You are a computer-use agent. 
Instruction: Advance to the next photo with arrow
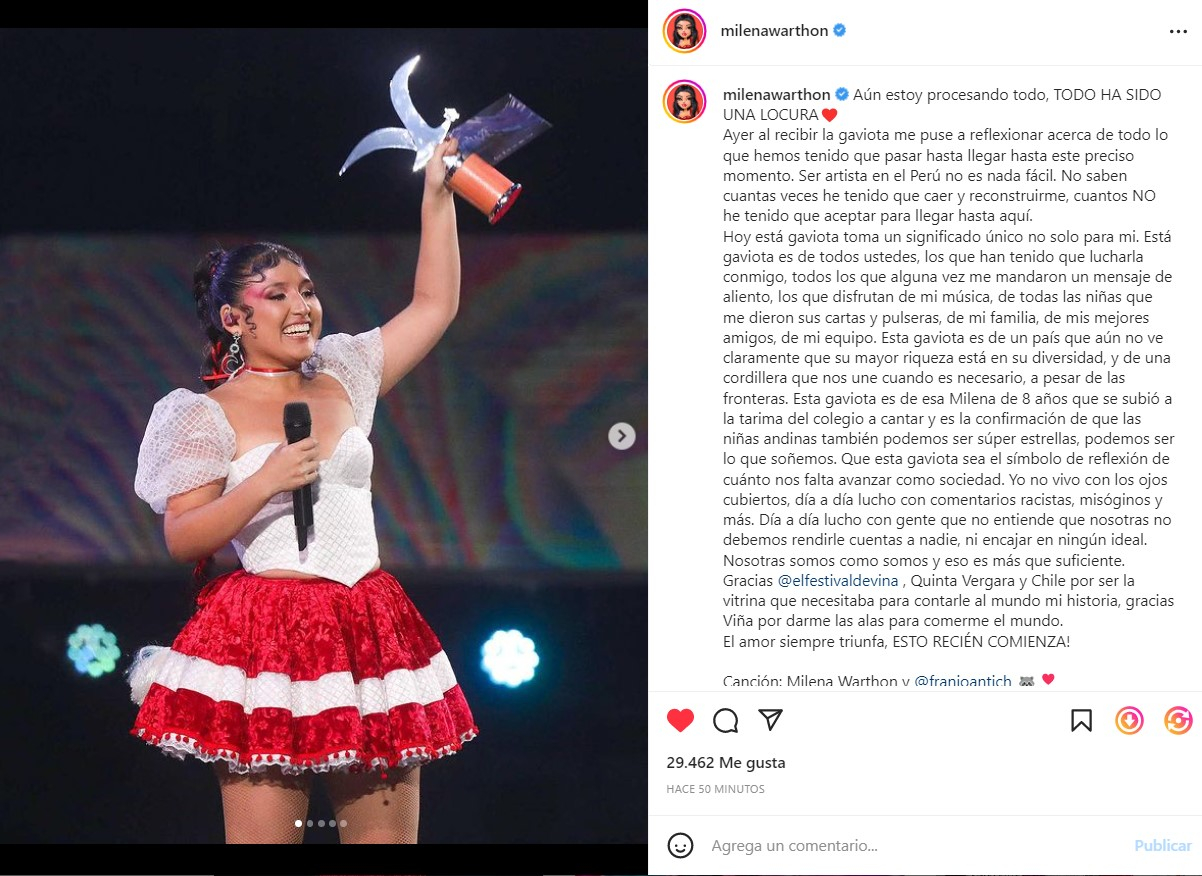coord(622,436)
